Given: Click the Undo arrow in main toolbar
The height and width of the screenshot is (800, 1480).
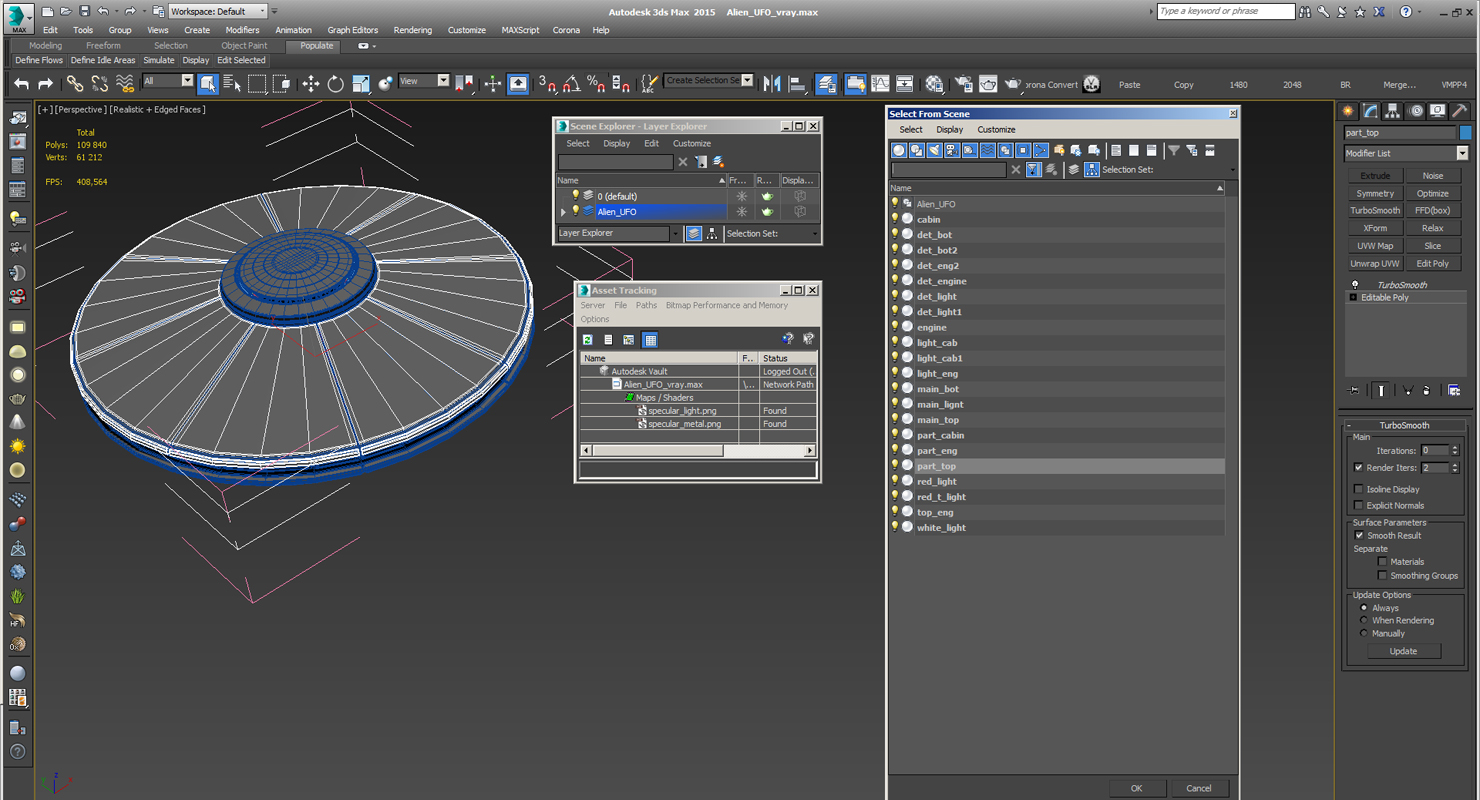Looking at the screenshot, I should pos(21,84).
